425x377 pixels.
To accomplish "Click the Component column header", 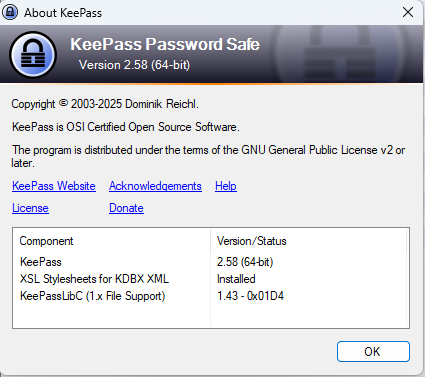I will [x=112, y=241].
